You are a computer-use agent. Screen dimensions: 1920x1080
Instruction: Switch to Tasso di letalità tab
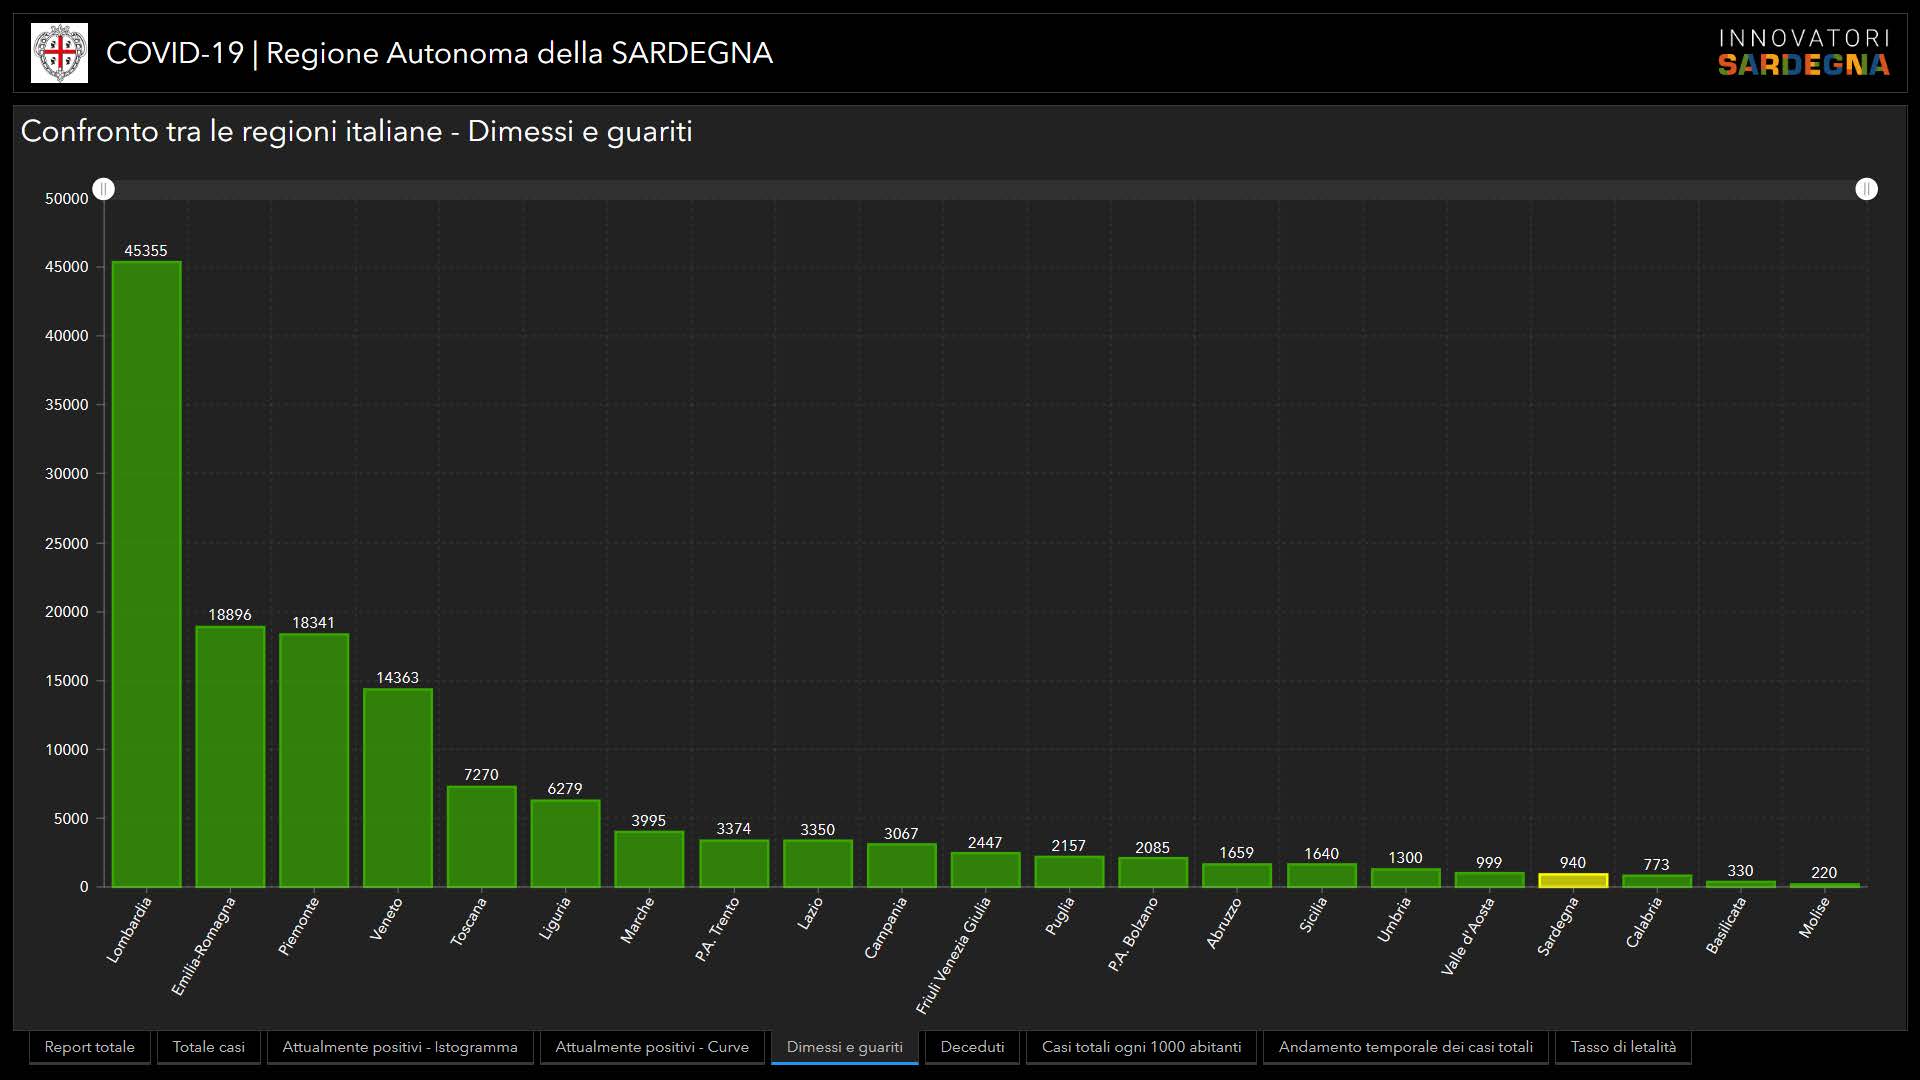(x=1623, y=1047)
